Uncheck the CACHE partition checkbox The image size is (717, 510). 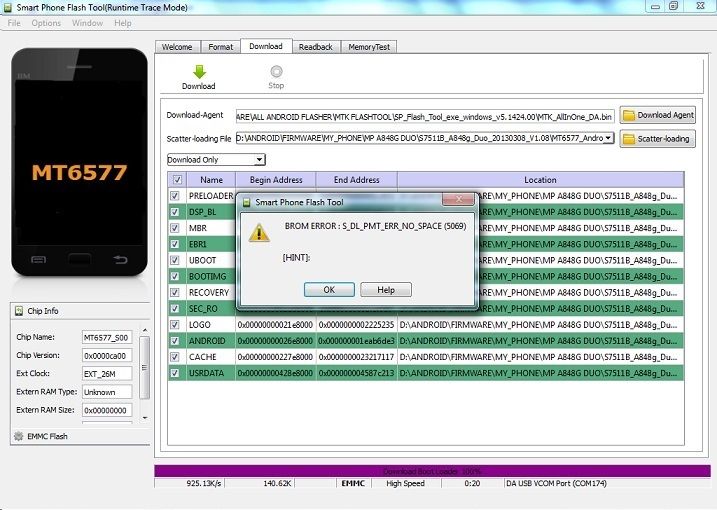click(175, 357)
